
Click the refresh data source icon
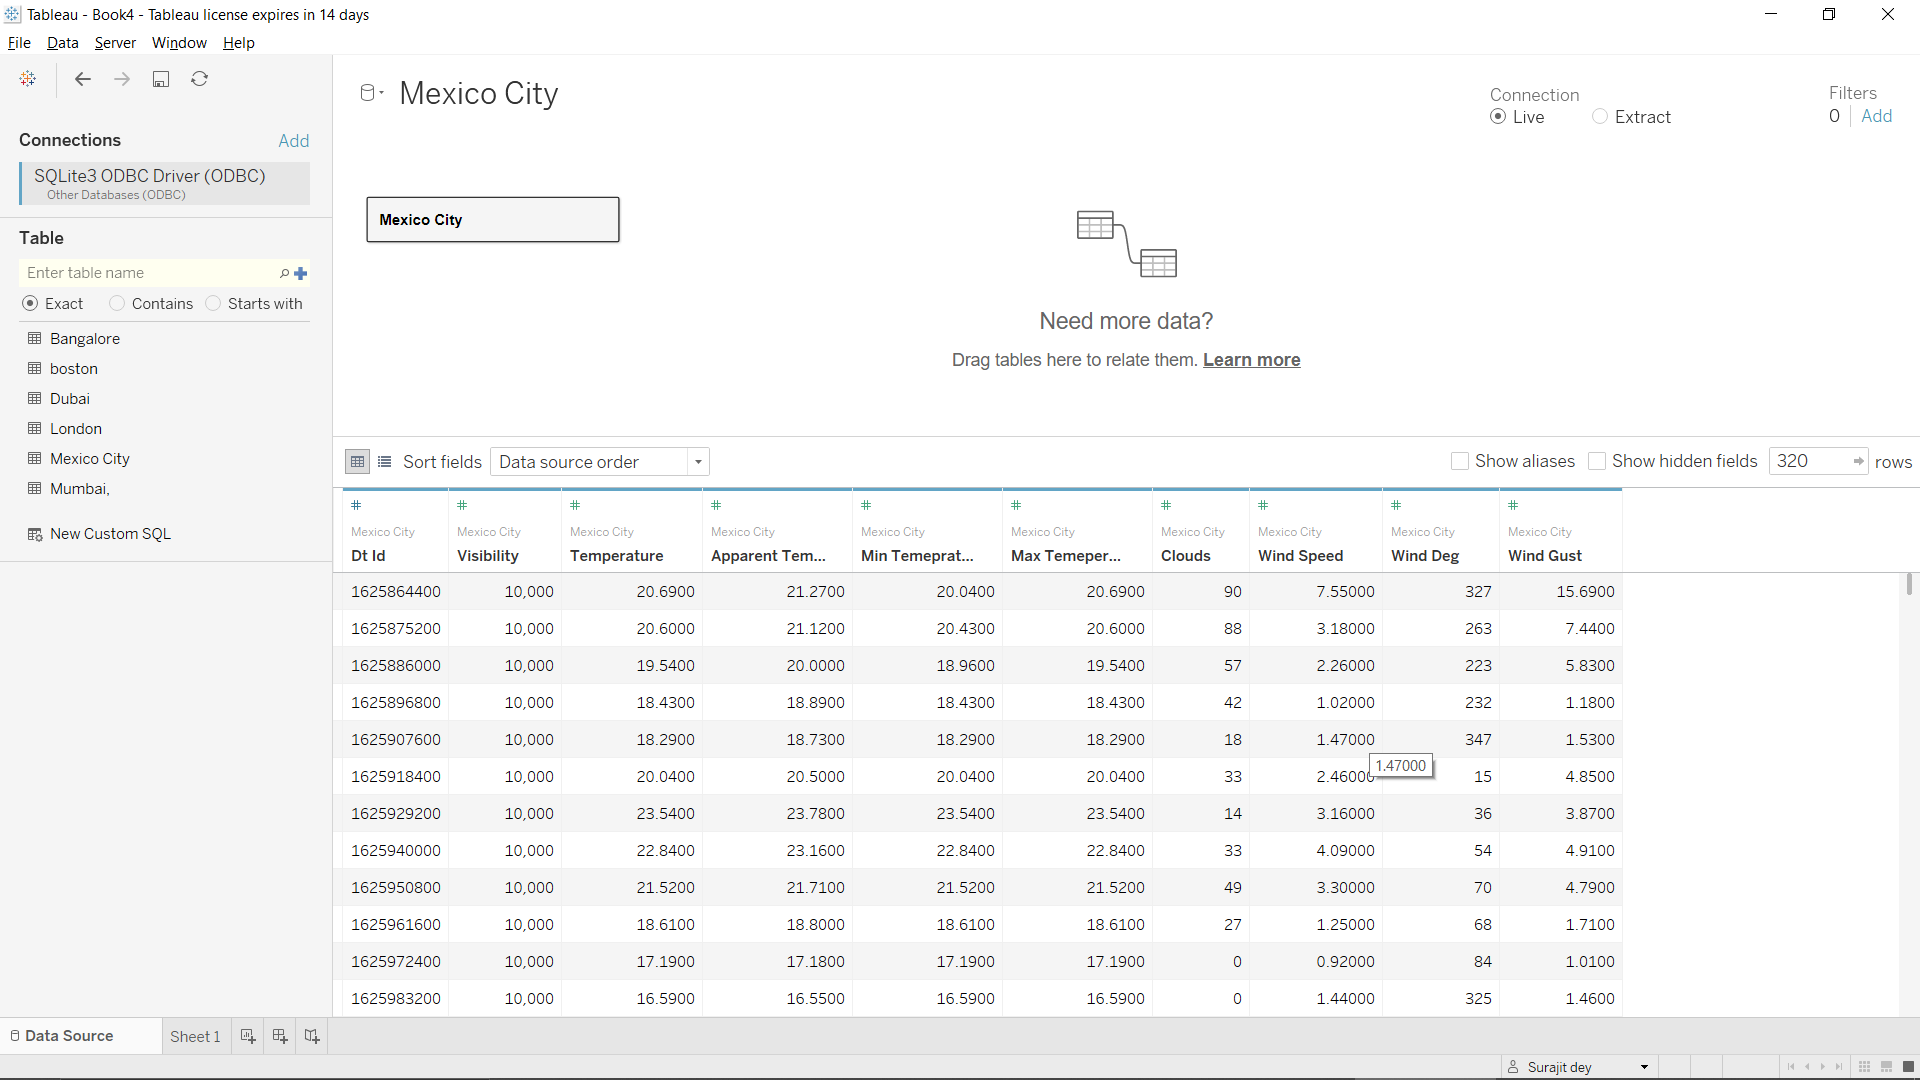(200, 79)
